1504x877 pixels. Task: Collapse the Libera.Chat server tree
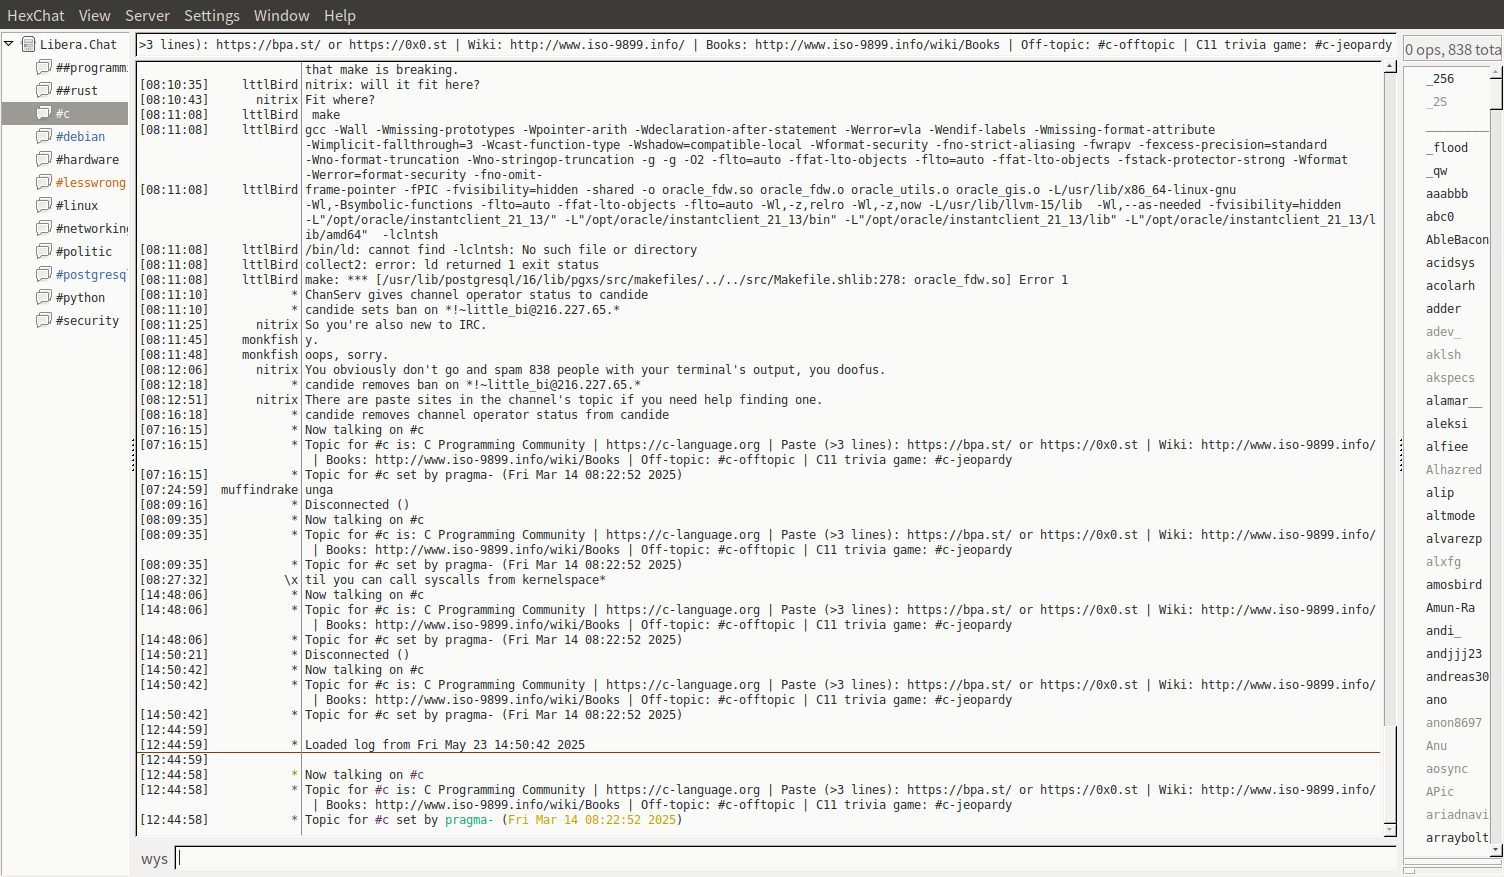tap(9, 44)
